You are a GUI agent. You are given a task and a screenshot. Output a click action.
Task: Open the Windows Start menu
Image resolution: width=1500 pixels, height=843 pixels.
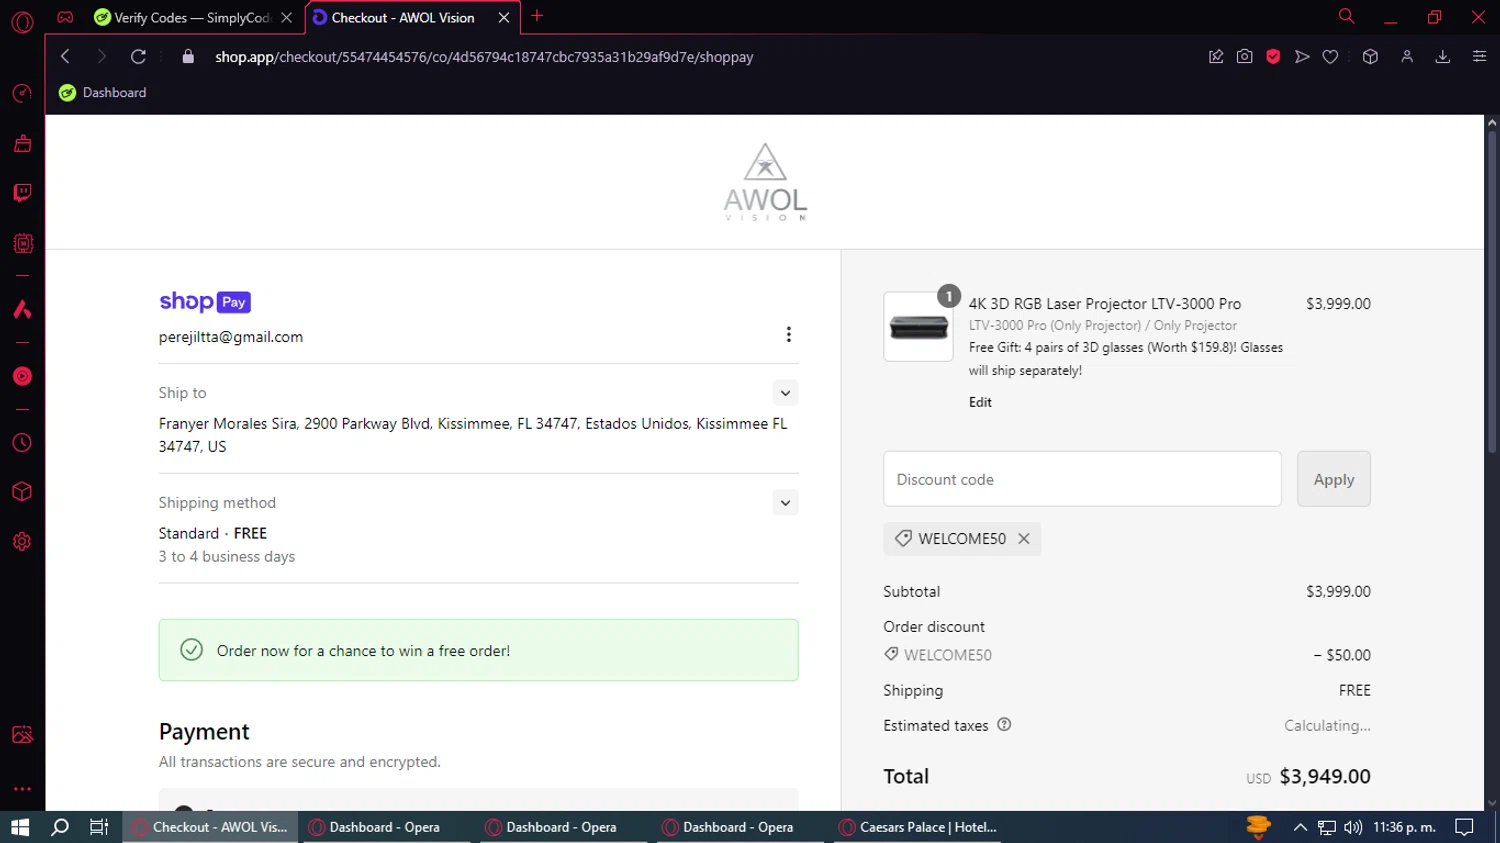[x=20, y=827]
